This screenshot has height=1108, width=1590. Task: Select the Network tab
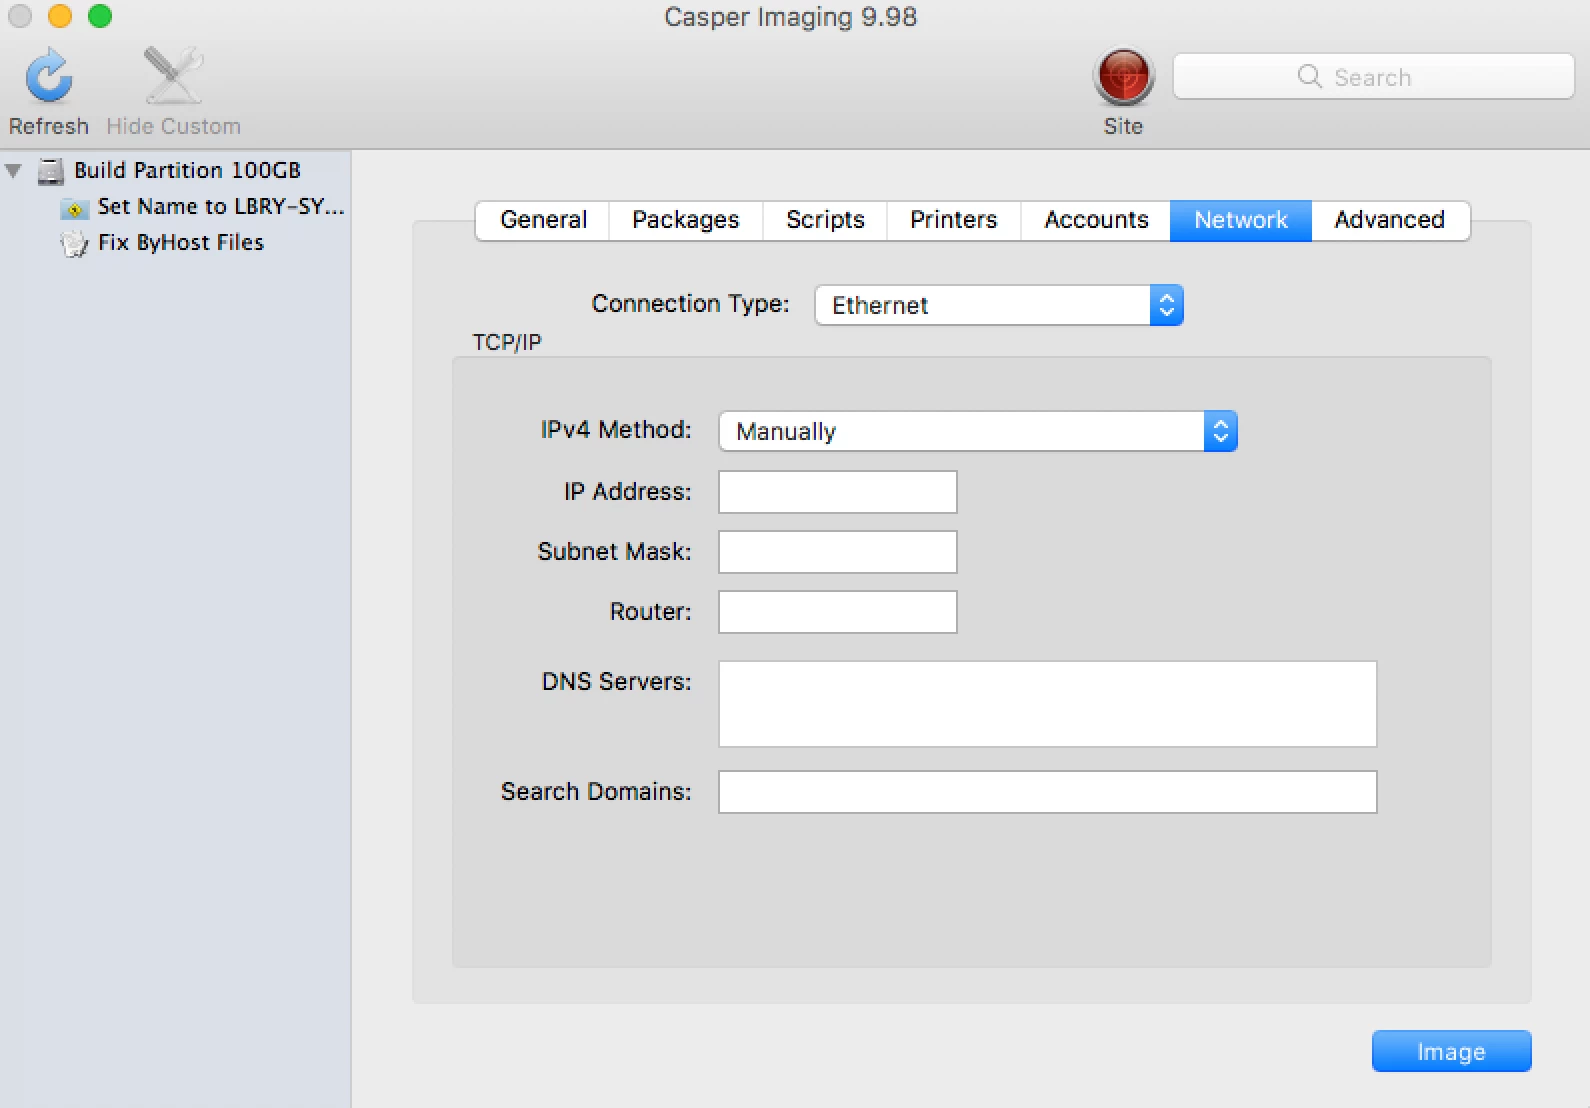click(1241, 220)
